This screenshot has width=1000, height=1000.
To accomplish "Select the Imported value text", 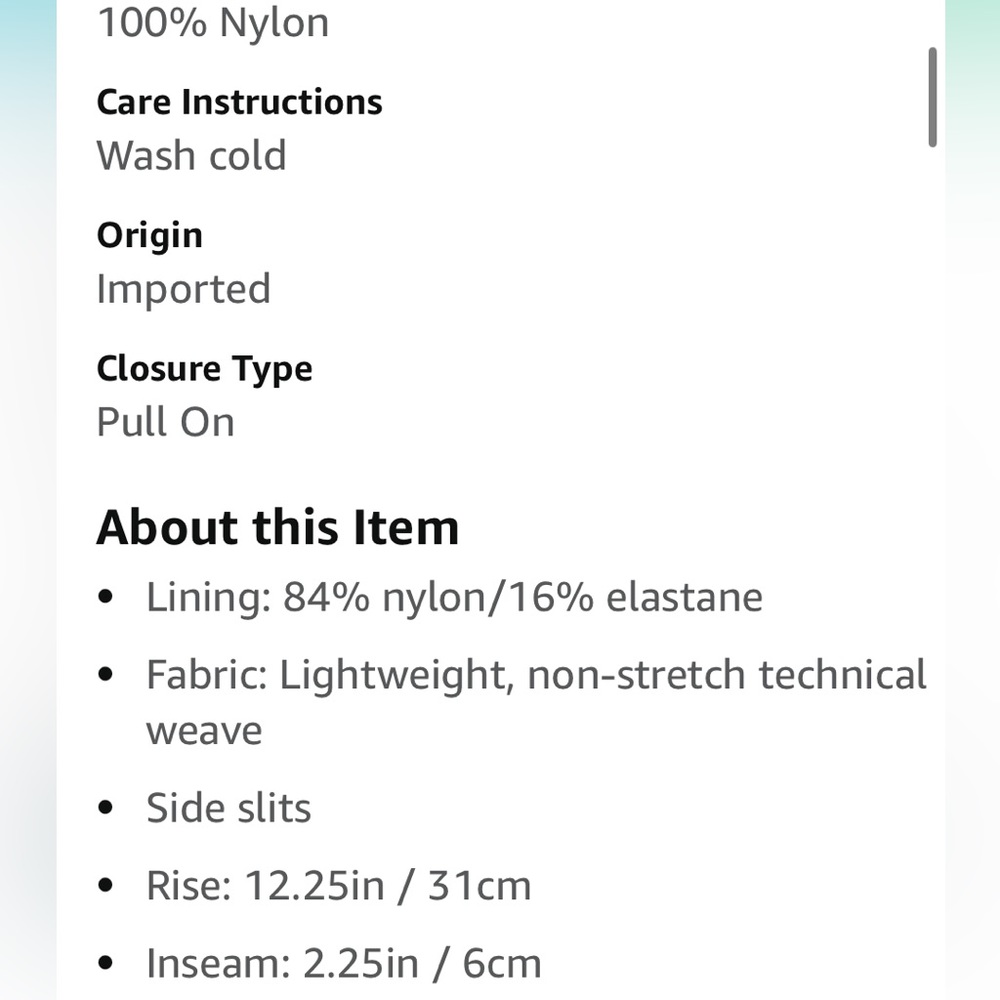I will click(x=184, y=290).
